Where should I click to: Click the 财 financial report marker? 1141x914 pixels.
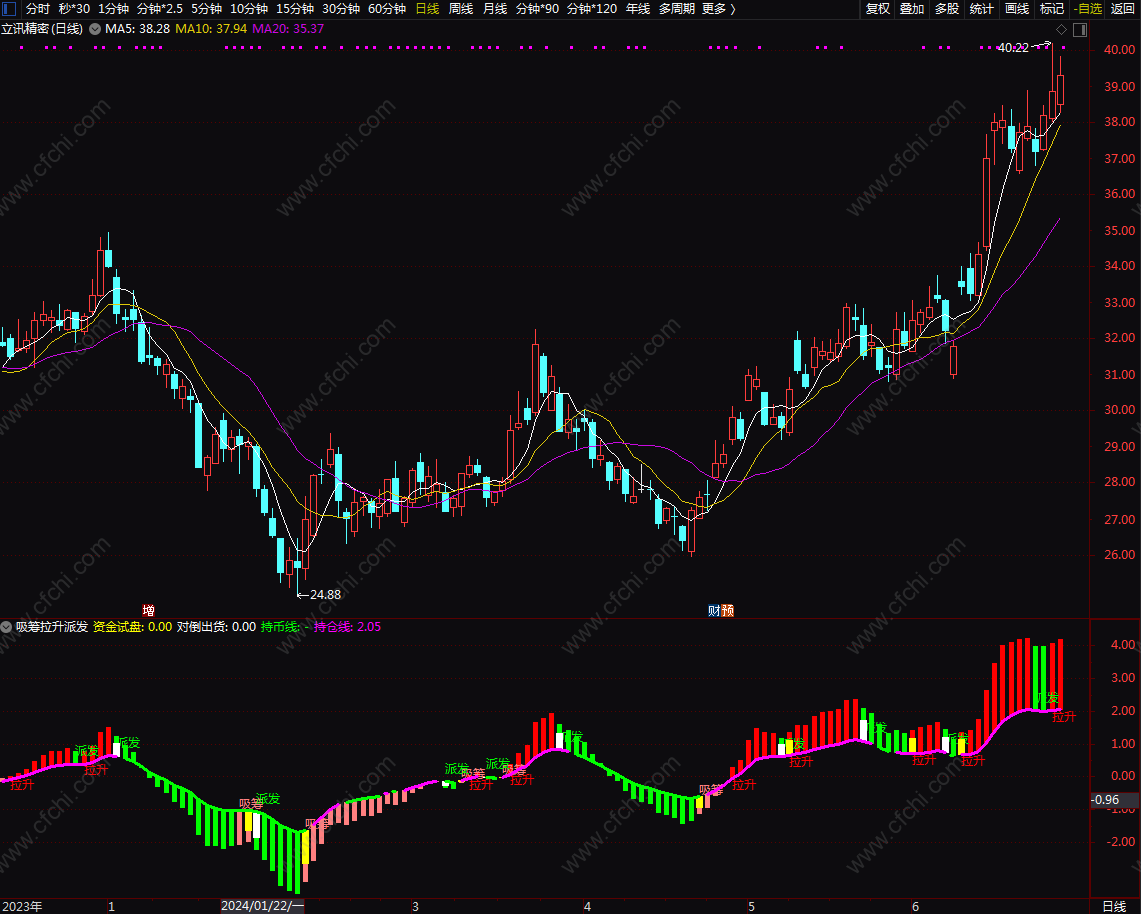point(714,611)
